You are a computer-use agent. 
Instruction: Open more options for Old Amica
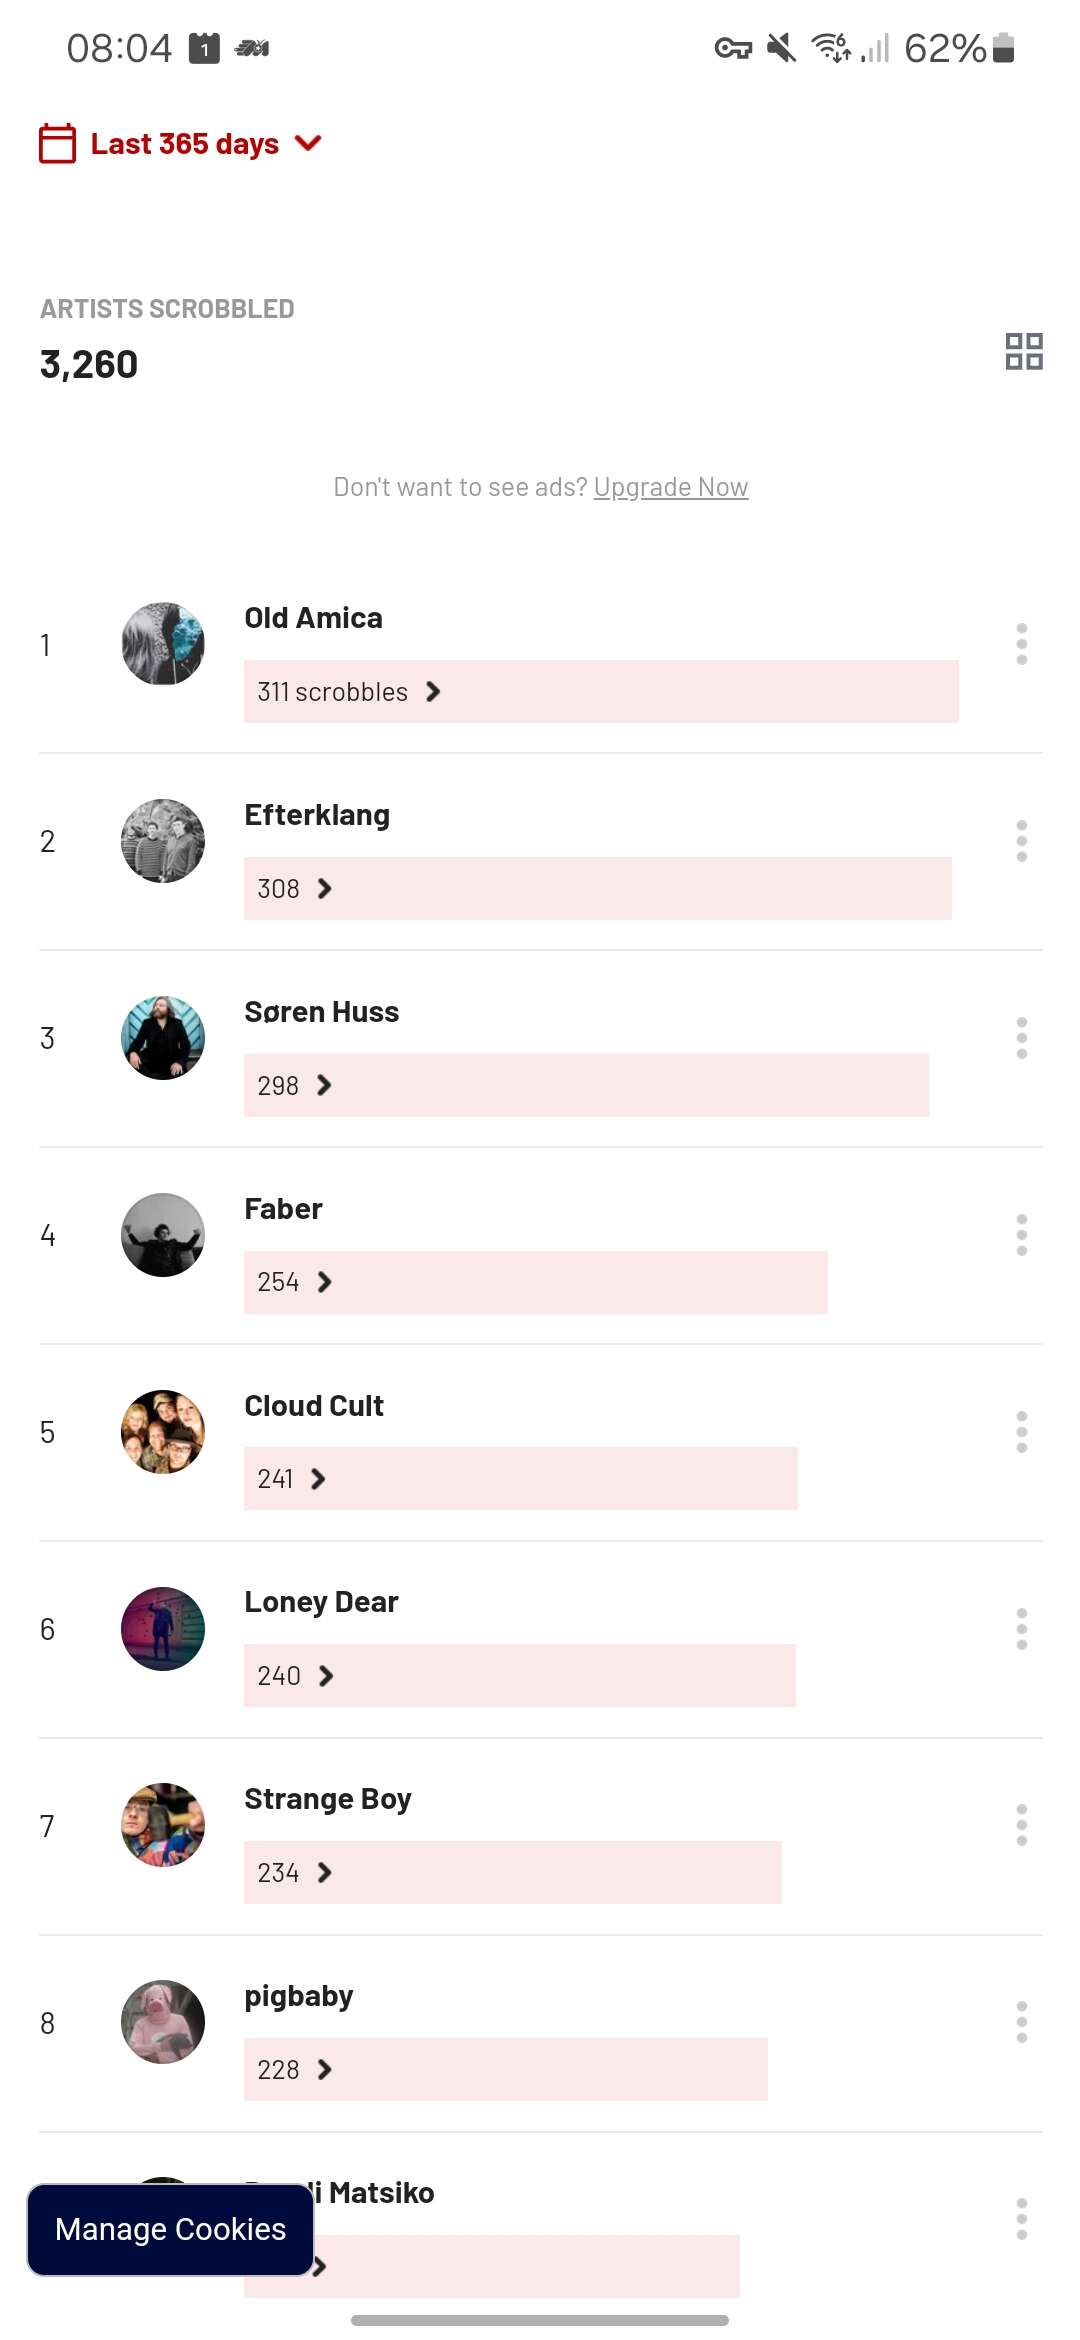[x=1021, y=644]
